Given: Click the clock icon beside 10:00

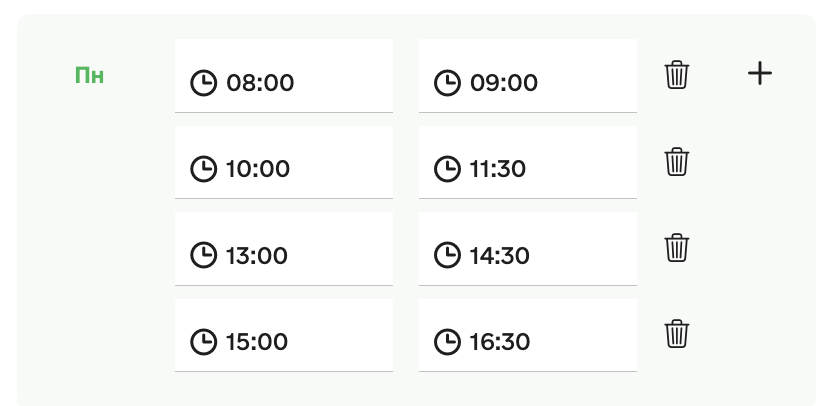Looking at the screenshot, I should click(x=203, y=169).
